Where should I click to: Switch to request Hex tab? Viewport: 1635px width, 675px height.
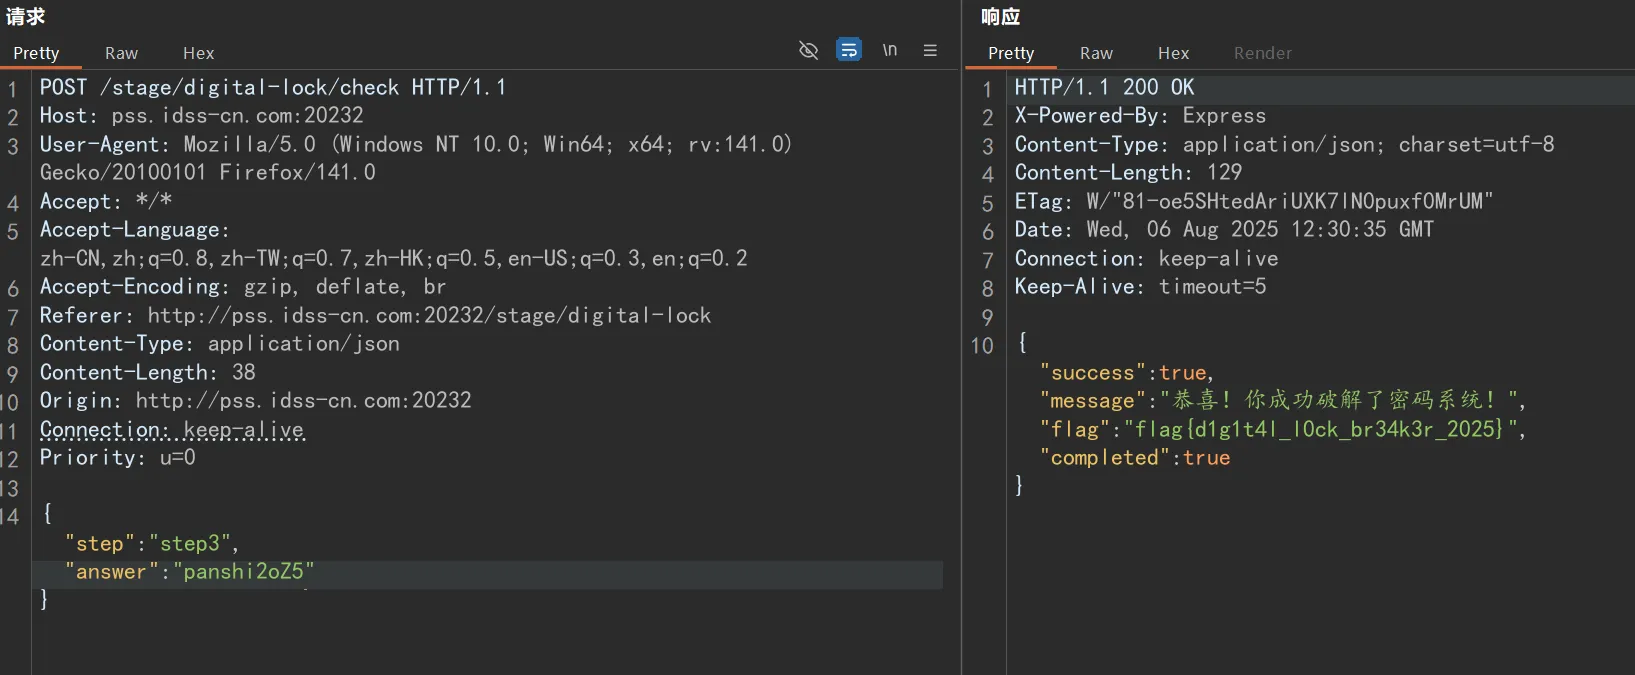pos(198,53)
